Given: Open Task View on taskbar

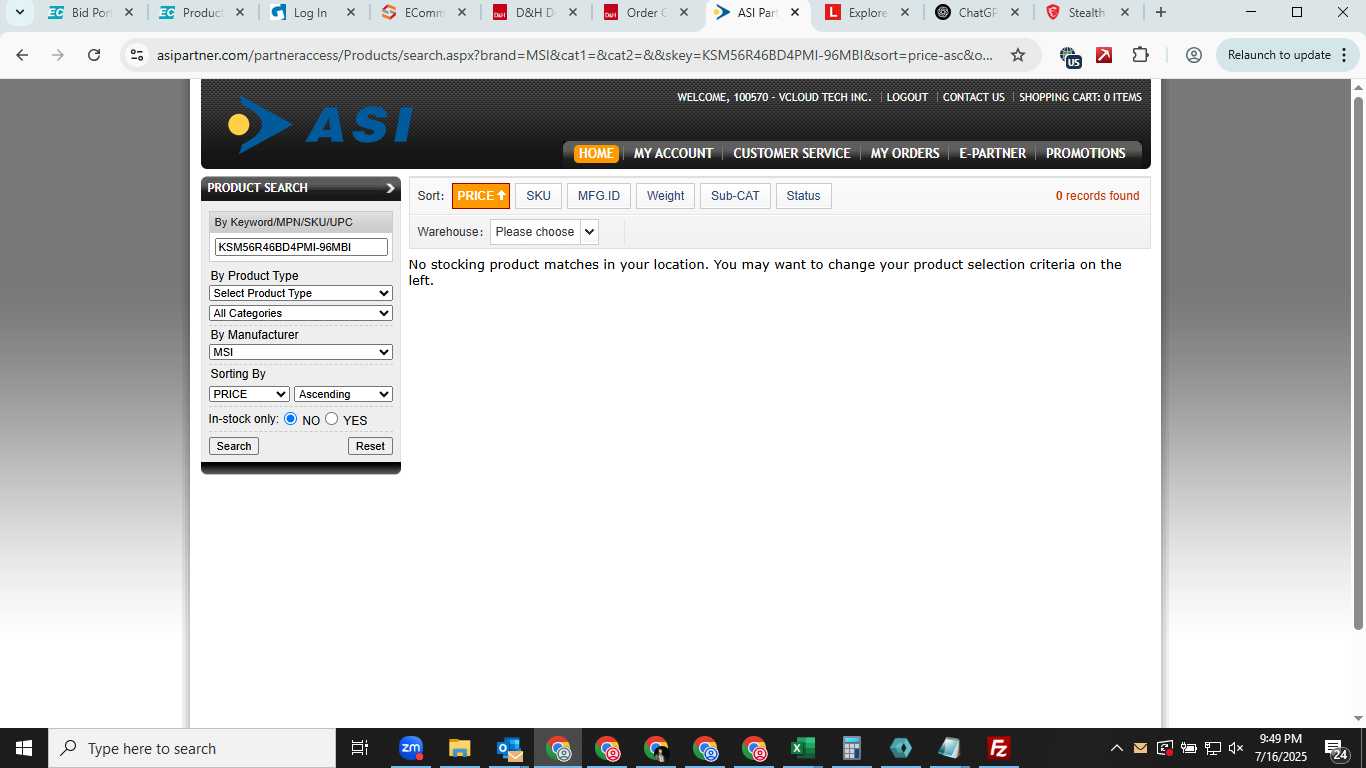Looking at the screenshot, I should point(360,748).
